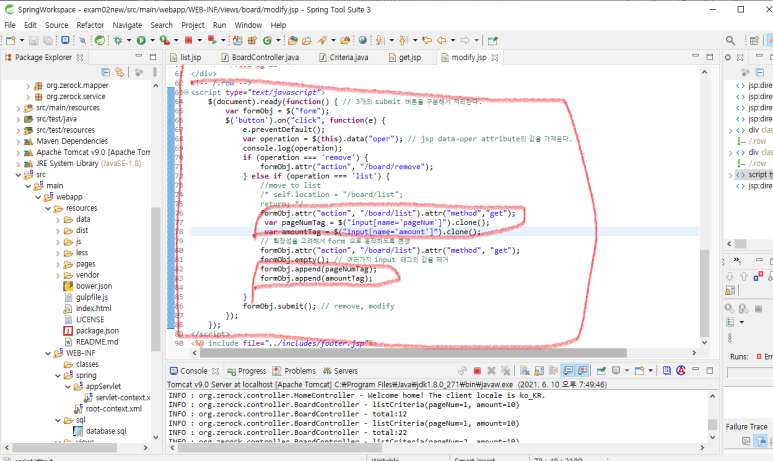Toggle Show Console When Standard Error Changes
Screen dimensions: 773x461
[x=582, y=371]
